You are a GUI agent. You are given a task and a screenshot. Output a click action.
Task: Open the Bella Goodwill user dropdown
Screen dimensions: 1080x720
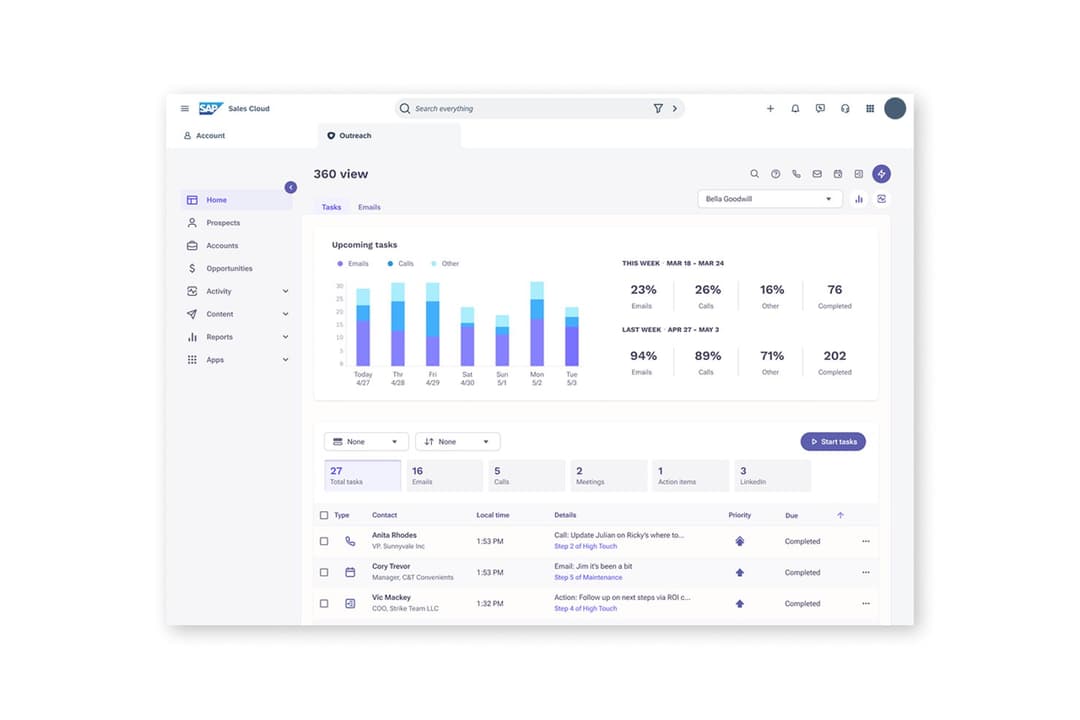tap(769, 198)
